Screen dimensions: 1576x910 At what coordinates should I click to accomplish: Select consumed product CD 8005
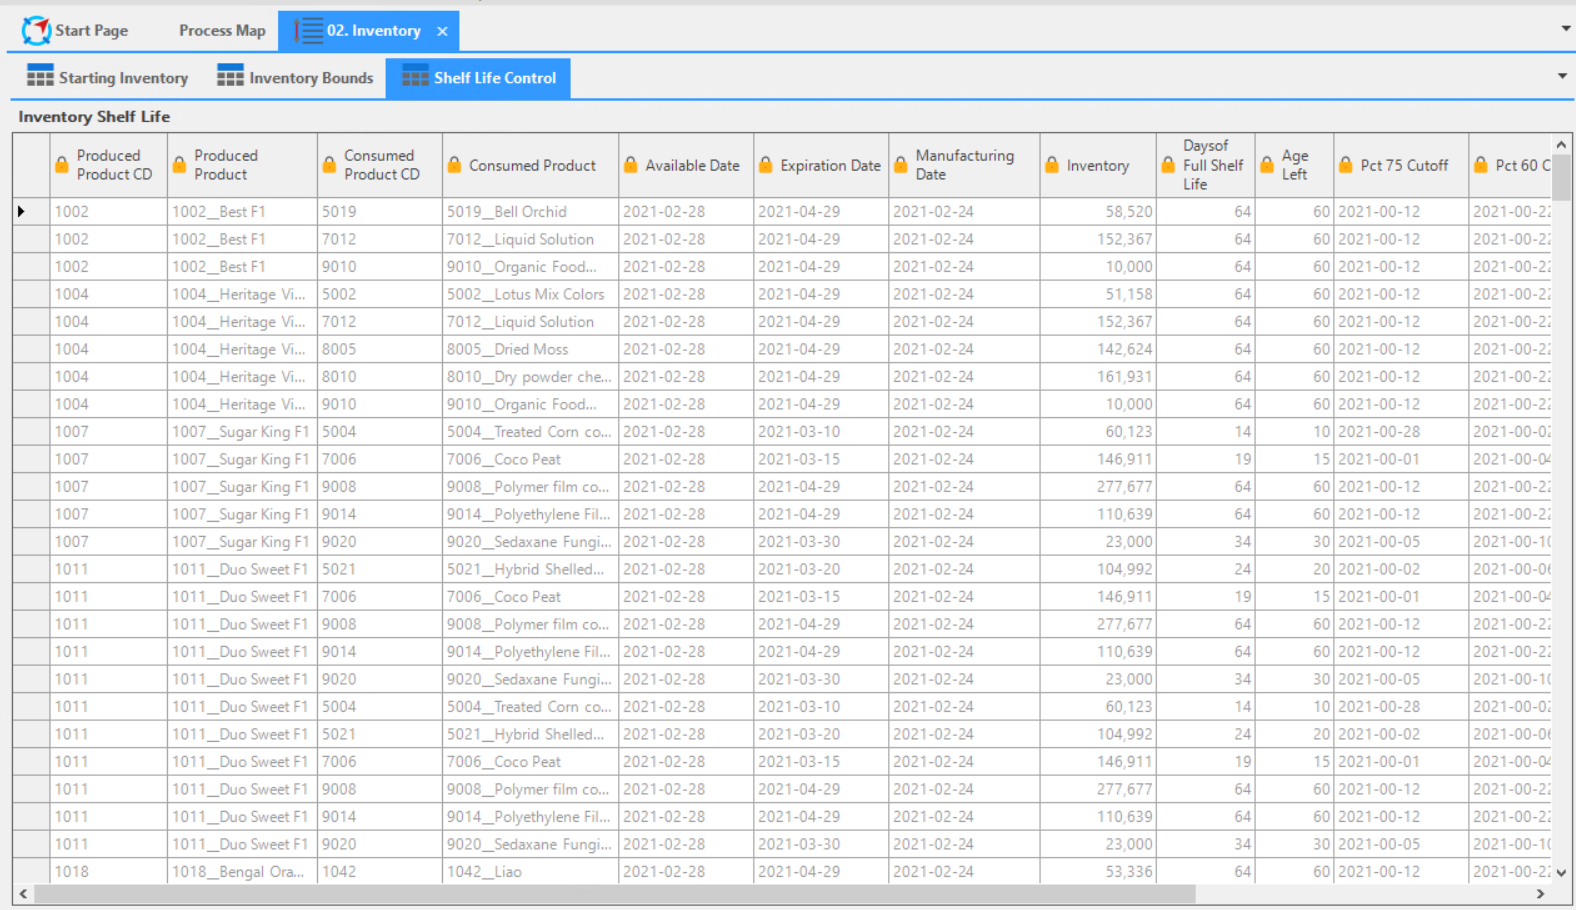(x=380, y=349)
